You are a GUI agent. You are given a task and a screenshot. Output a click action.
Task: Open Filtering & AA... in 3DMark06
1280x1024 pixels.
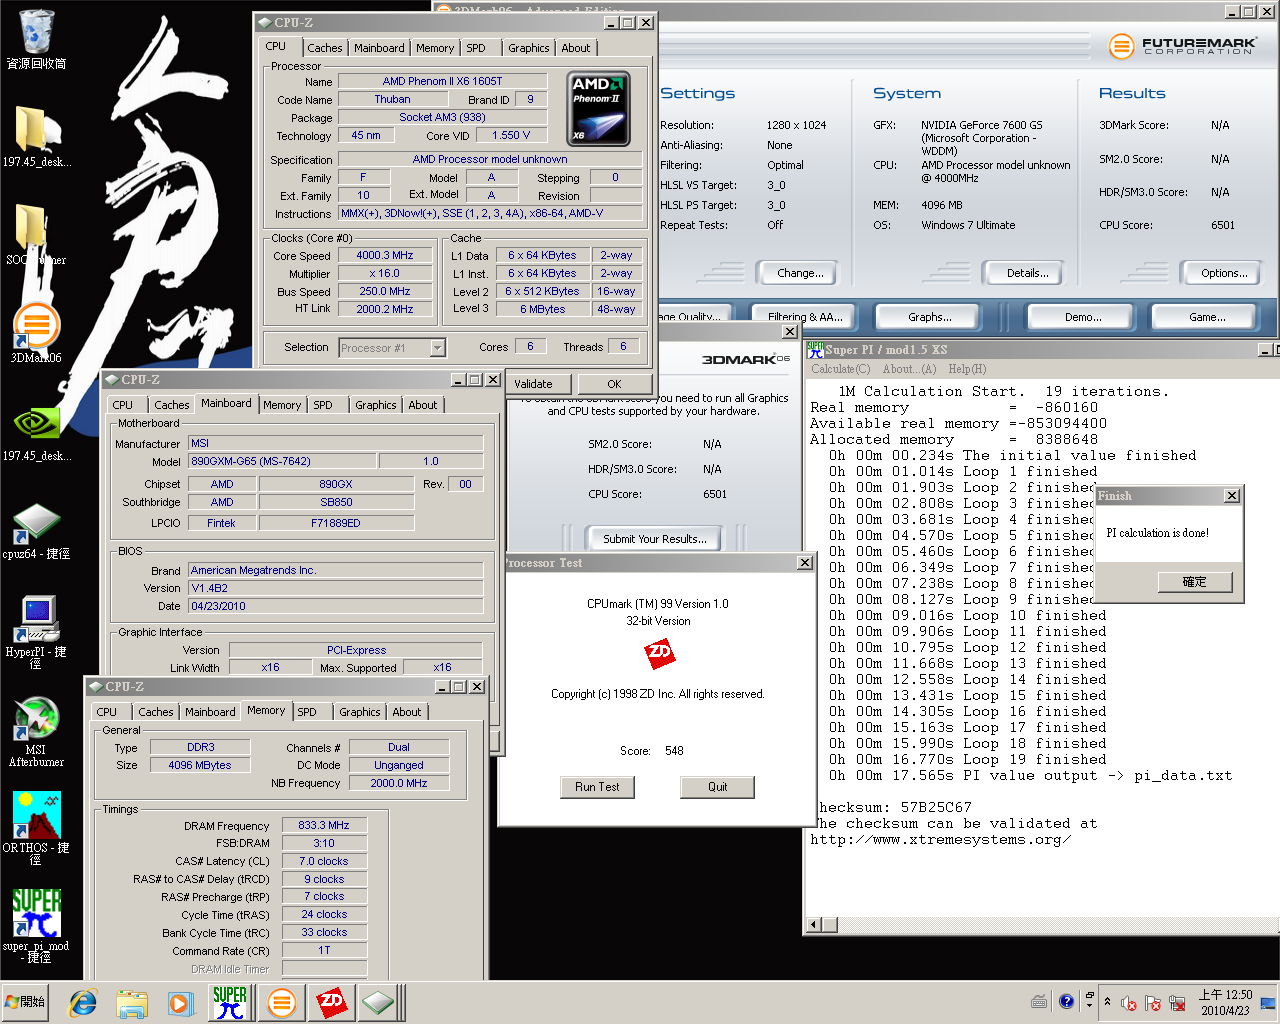pos(806,317)
